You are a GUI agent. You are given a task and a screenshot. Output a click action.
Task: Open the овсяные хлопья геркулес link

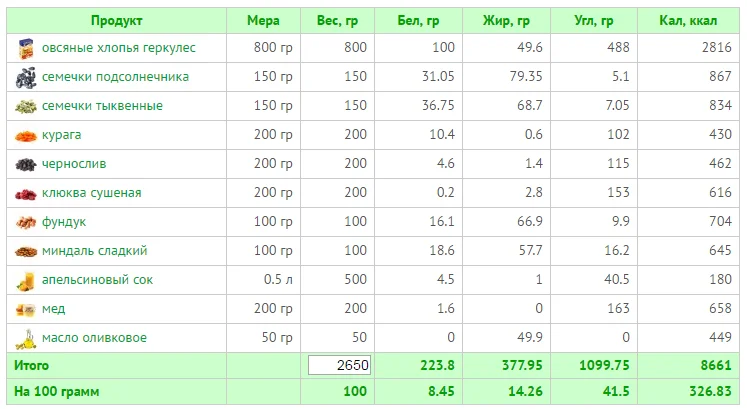point(119,48)
